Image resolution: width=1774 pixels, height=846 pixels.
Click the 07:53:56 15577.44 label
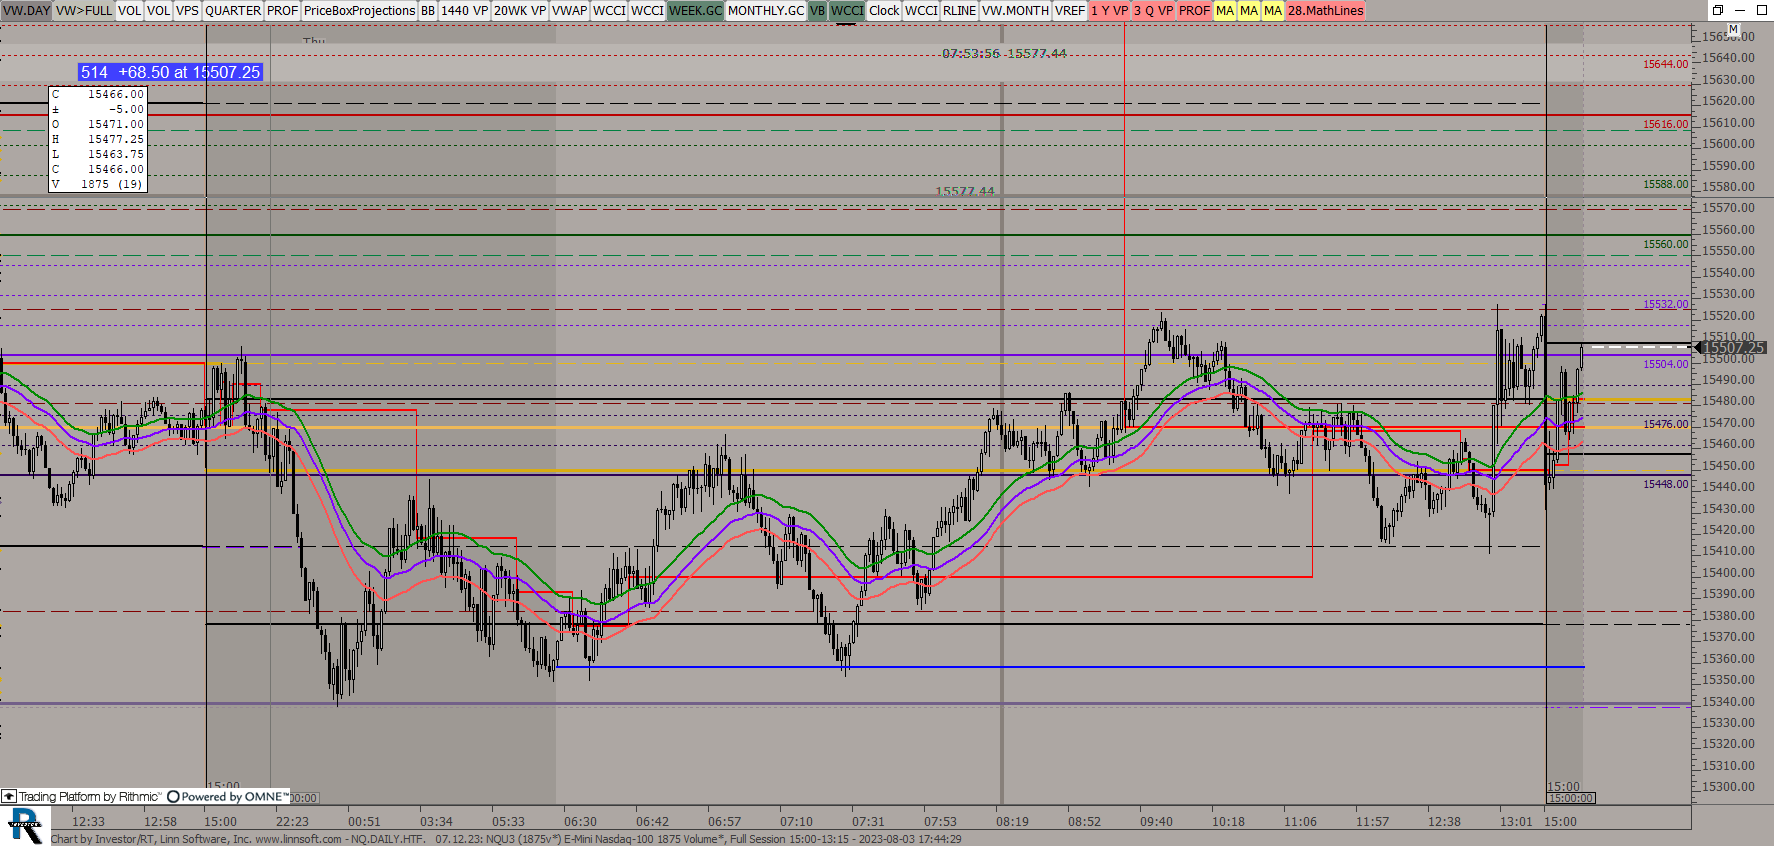(x=1004, y=54)
